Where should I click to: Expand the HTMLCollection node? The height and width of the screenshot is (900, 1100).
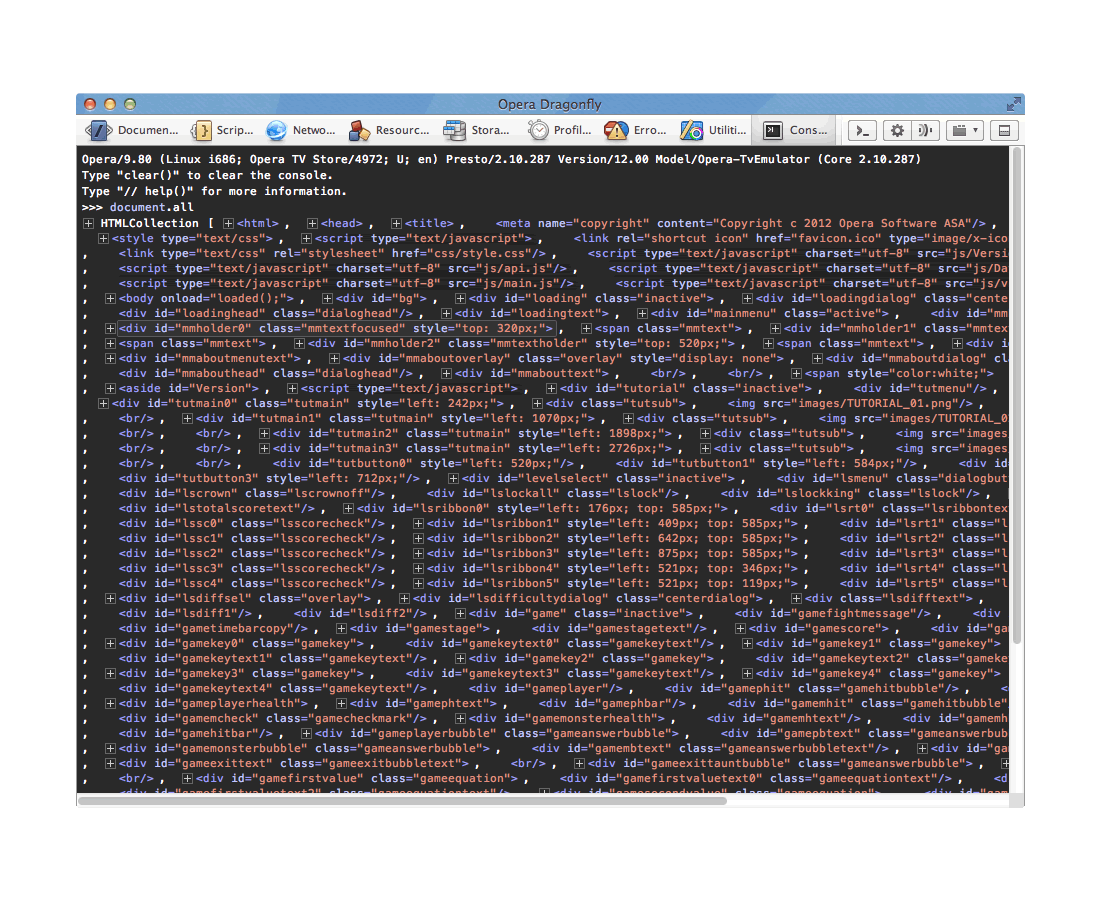point(89,223)
